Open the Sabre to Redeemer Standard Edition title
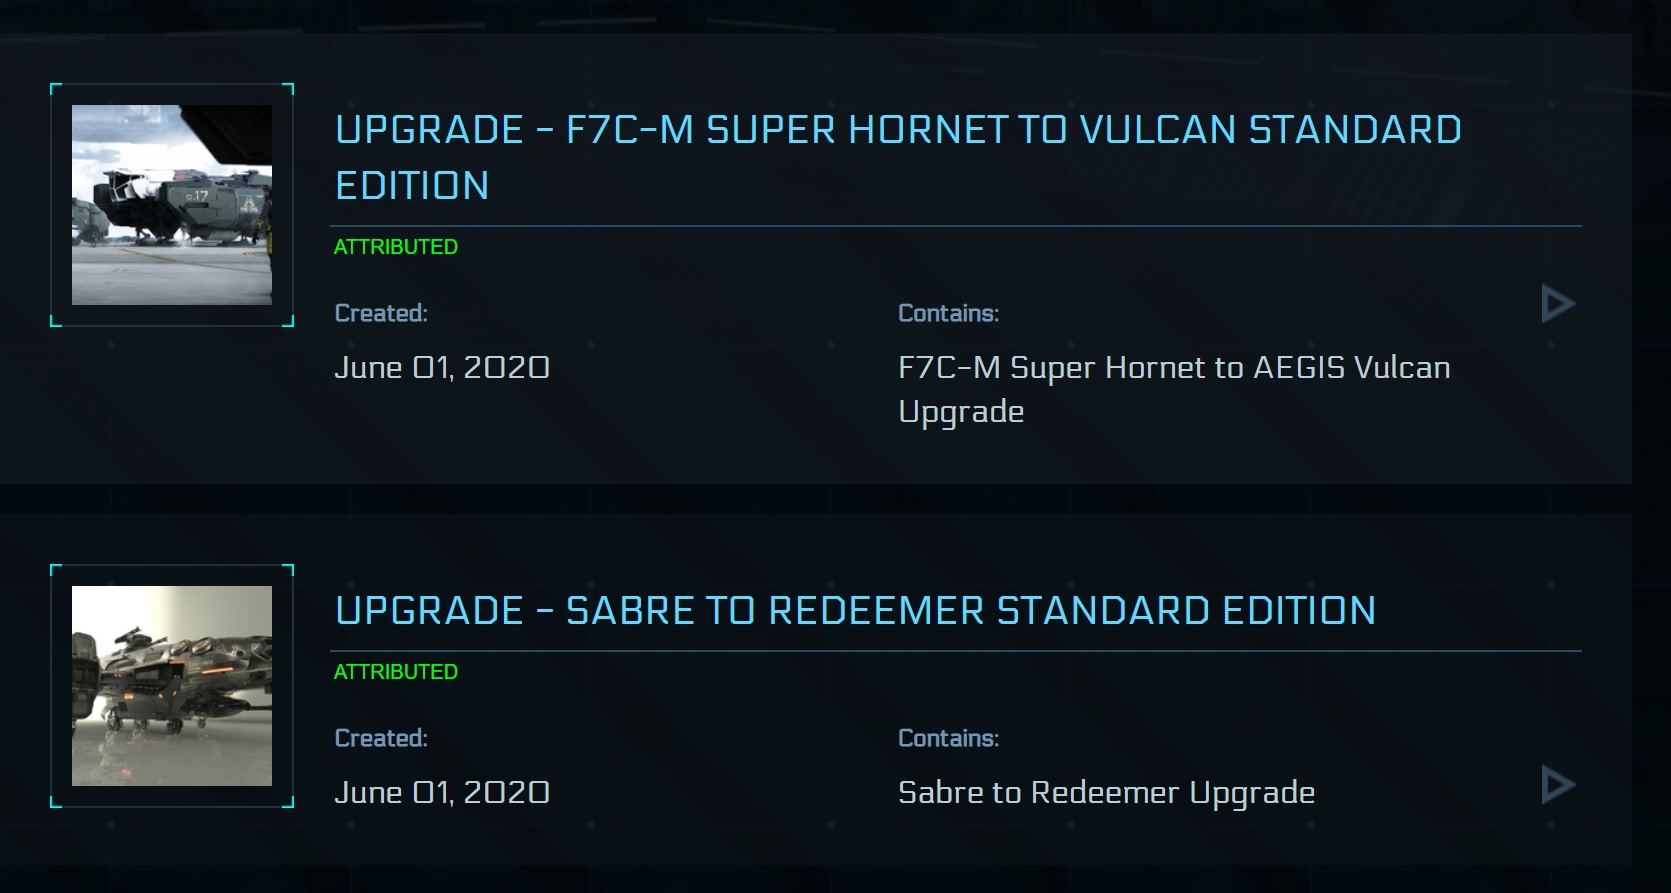 click(855, 611)
